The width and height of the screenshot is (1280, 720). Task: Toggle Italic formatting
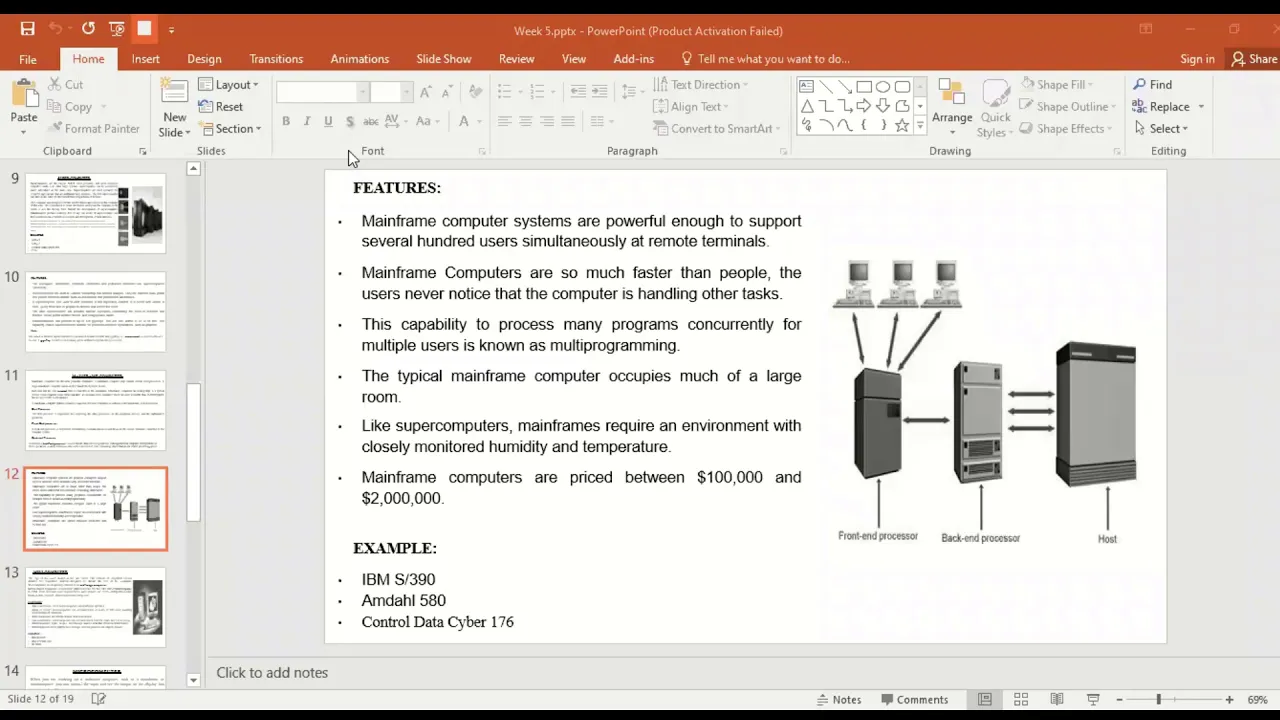(307, 121)
